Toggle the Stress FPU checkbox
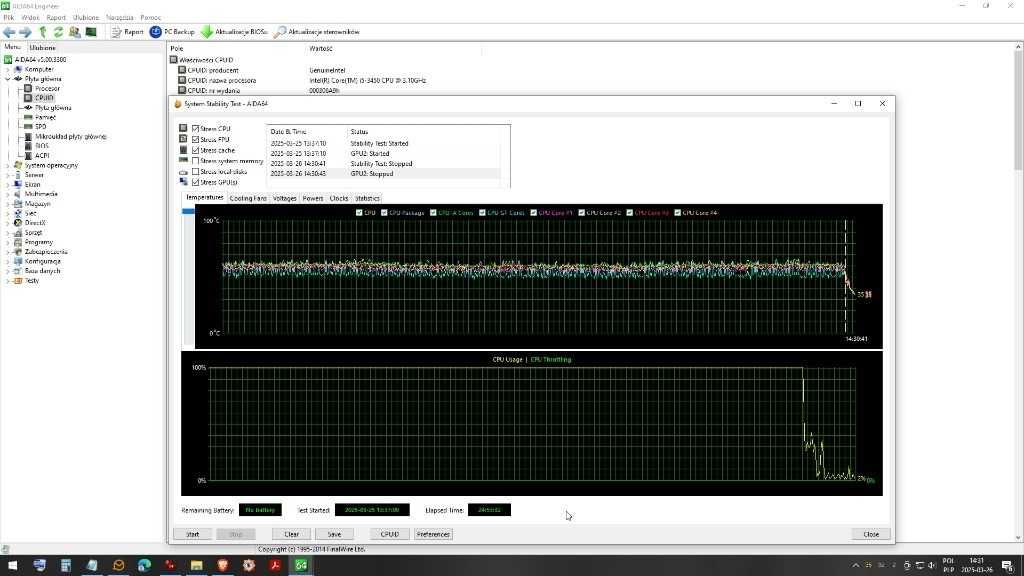 (195, 139)
